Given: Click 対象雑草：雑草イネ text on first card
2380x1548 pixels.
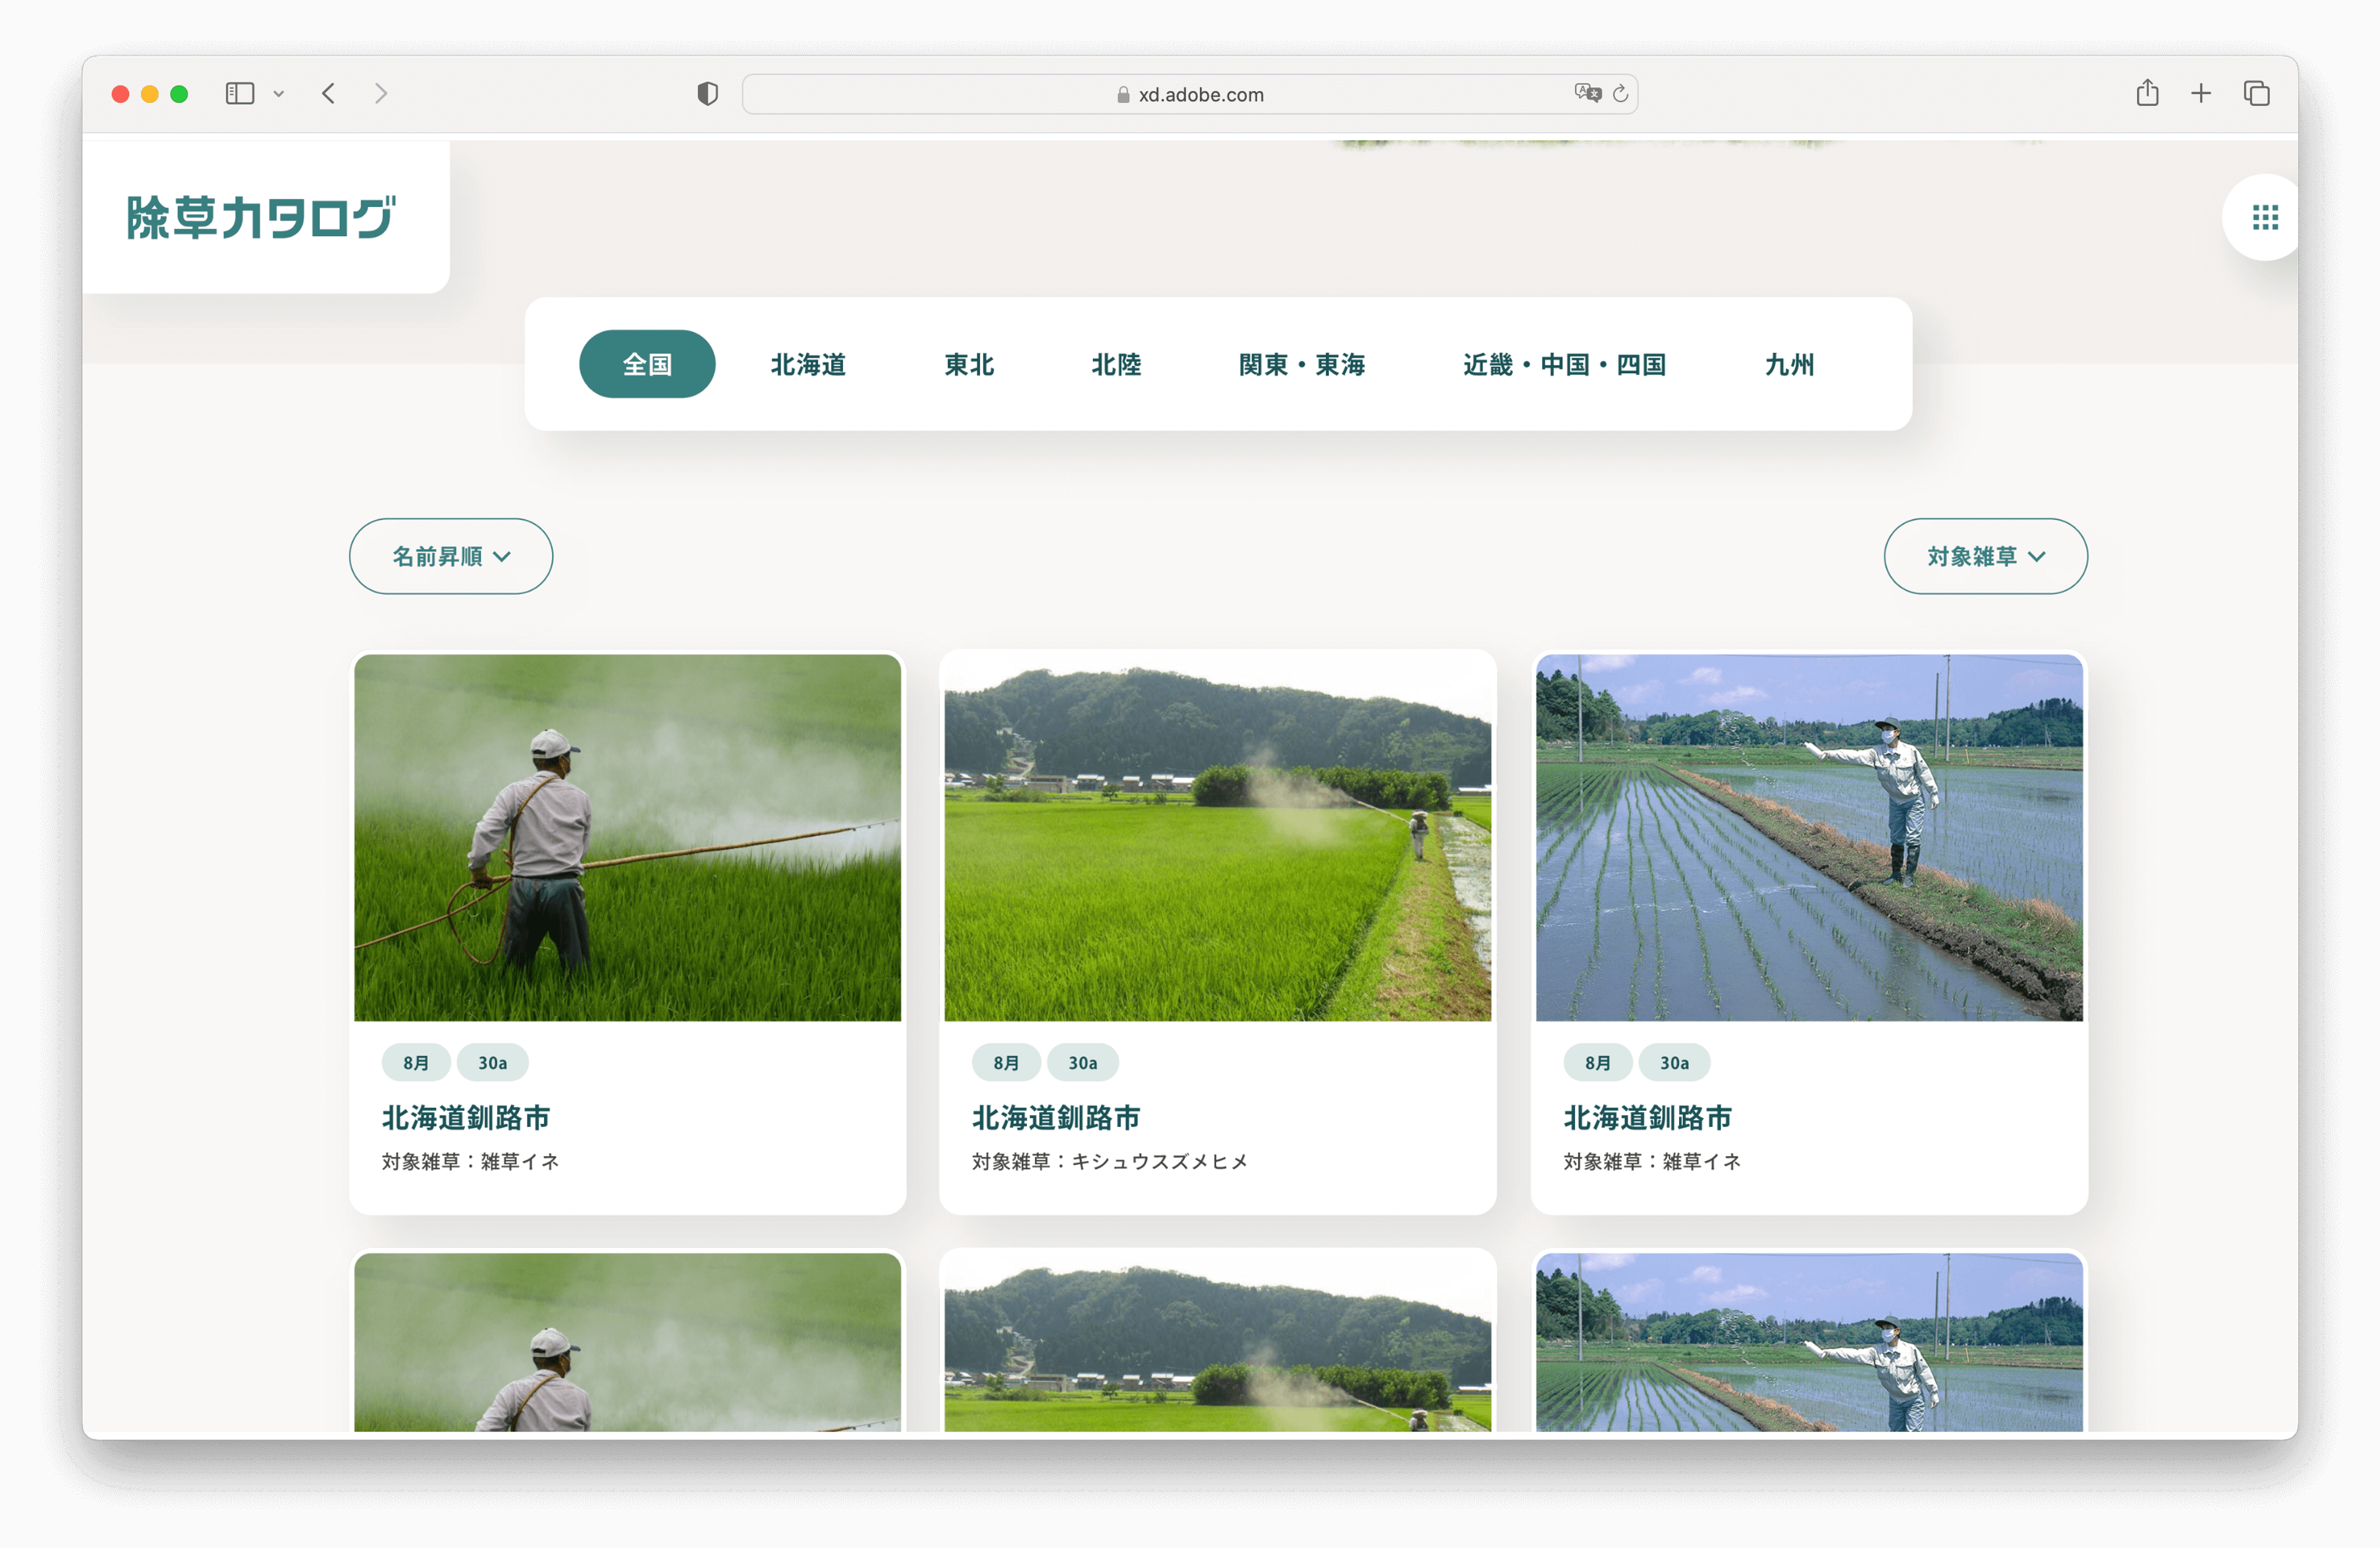Looking at the screenshot, I should [471, 1161].
